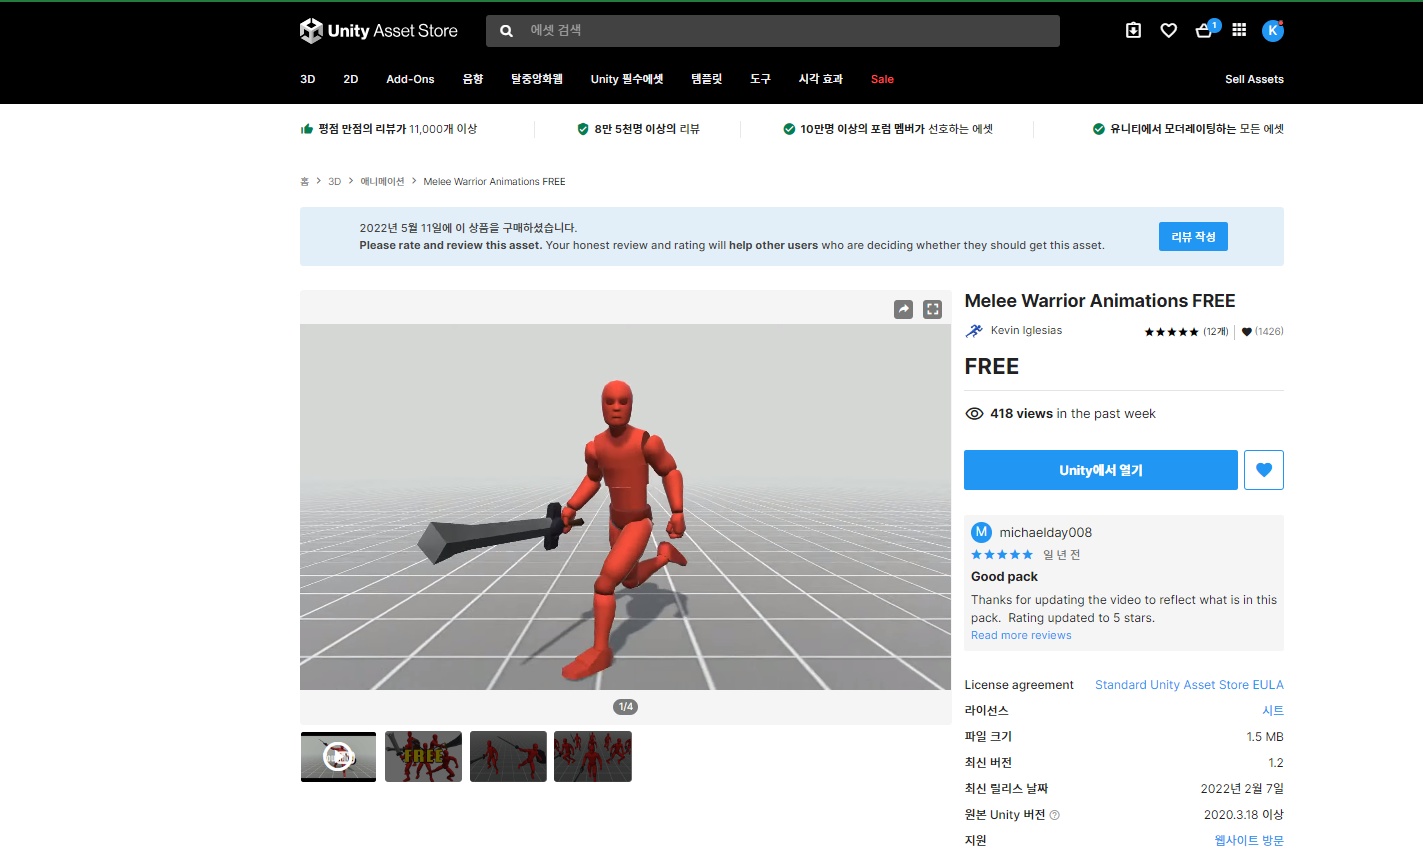The image size is (1423, 848).
Task: Click the 418 views text
Action: (1021, 414)
